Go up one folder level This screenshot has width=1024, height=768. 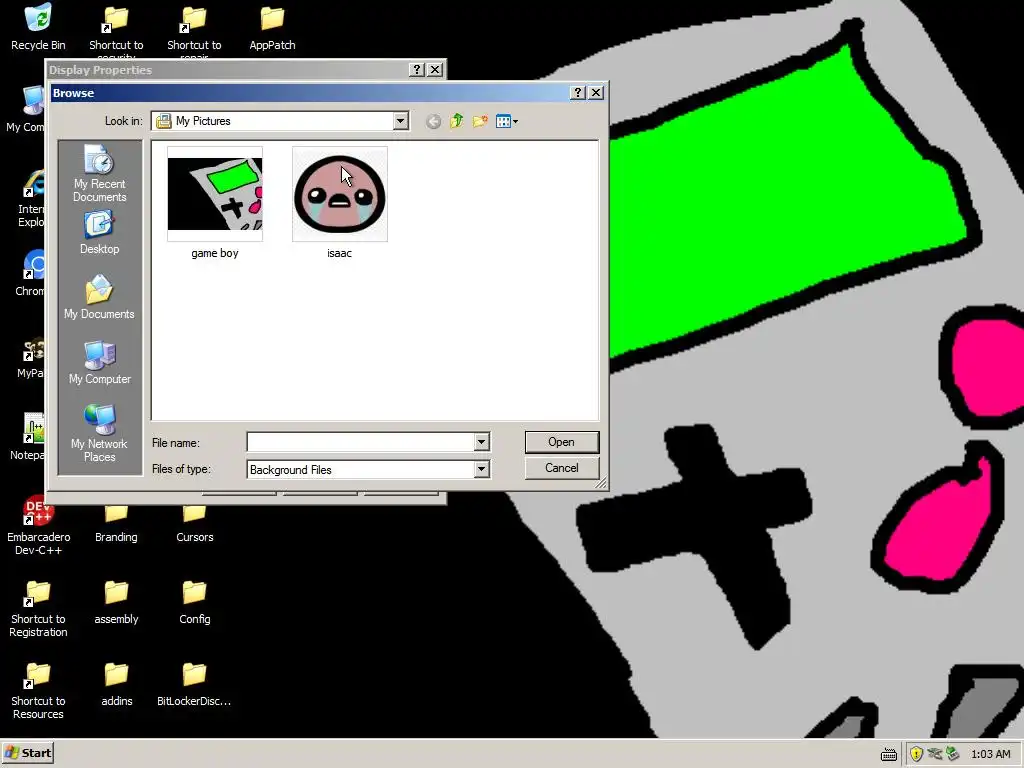[x=456, y=121]
